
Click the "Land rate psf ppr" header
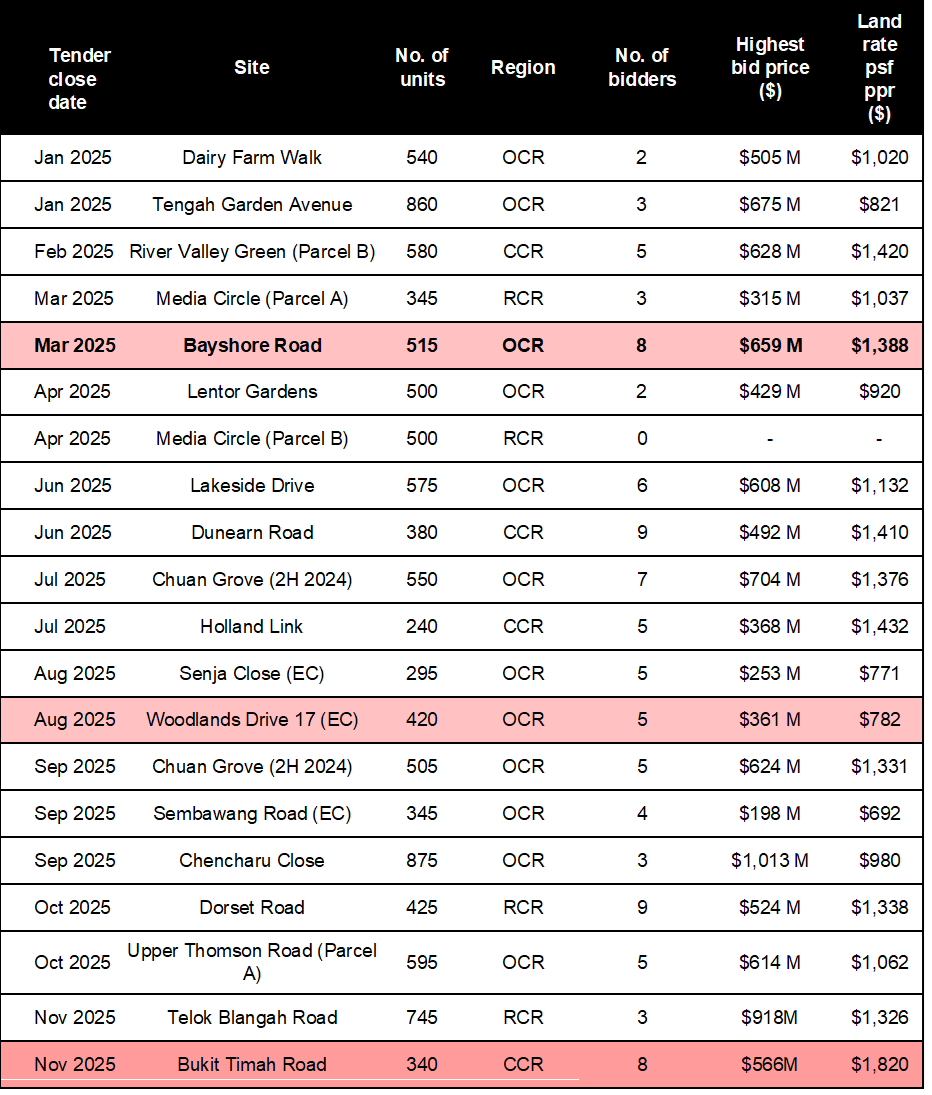coord(879,68)
